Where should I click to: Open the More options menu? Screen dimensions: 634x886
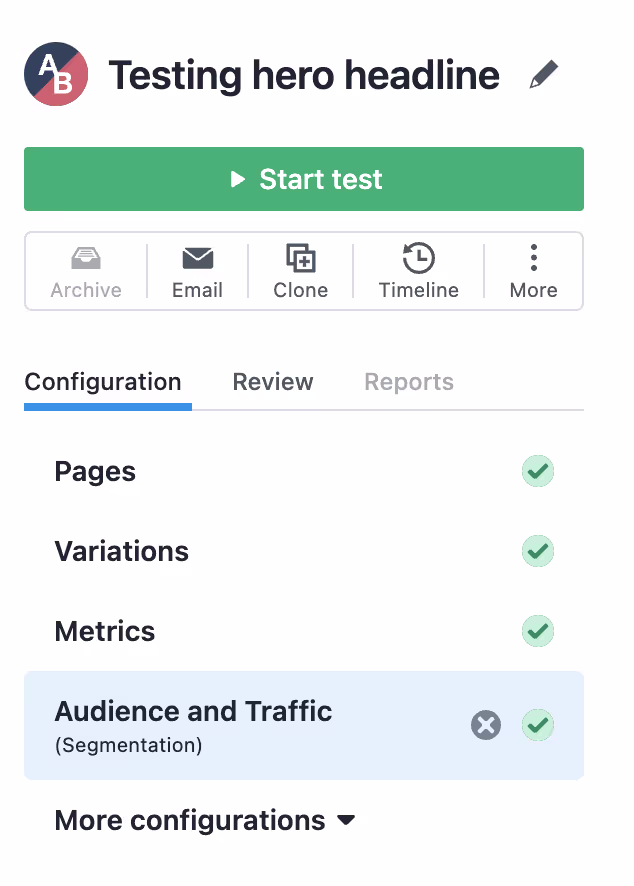(533, 272)
